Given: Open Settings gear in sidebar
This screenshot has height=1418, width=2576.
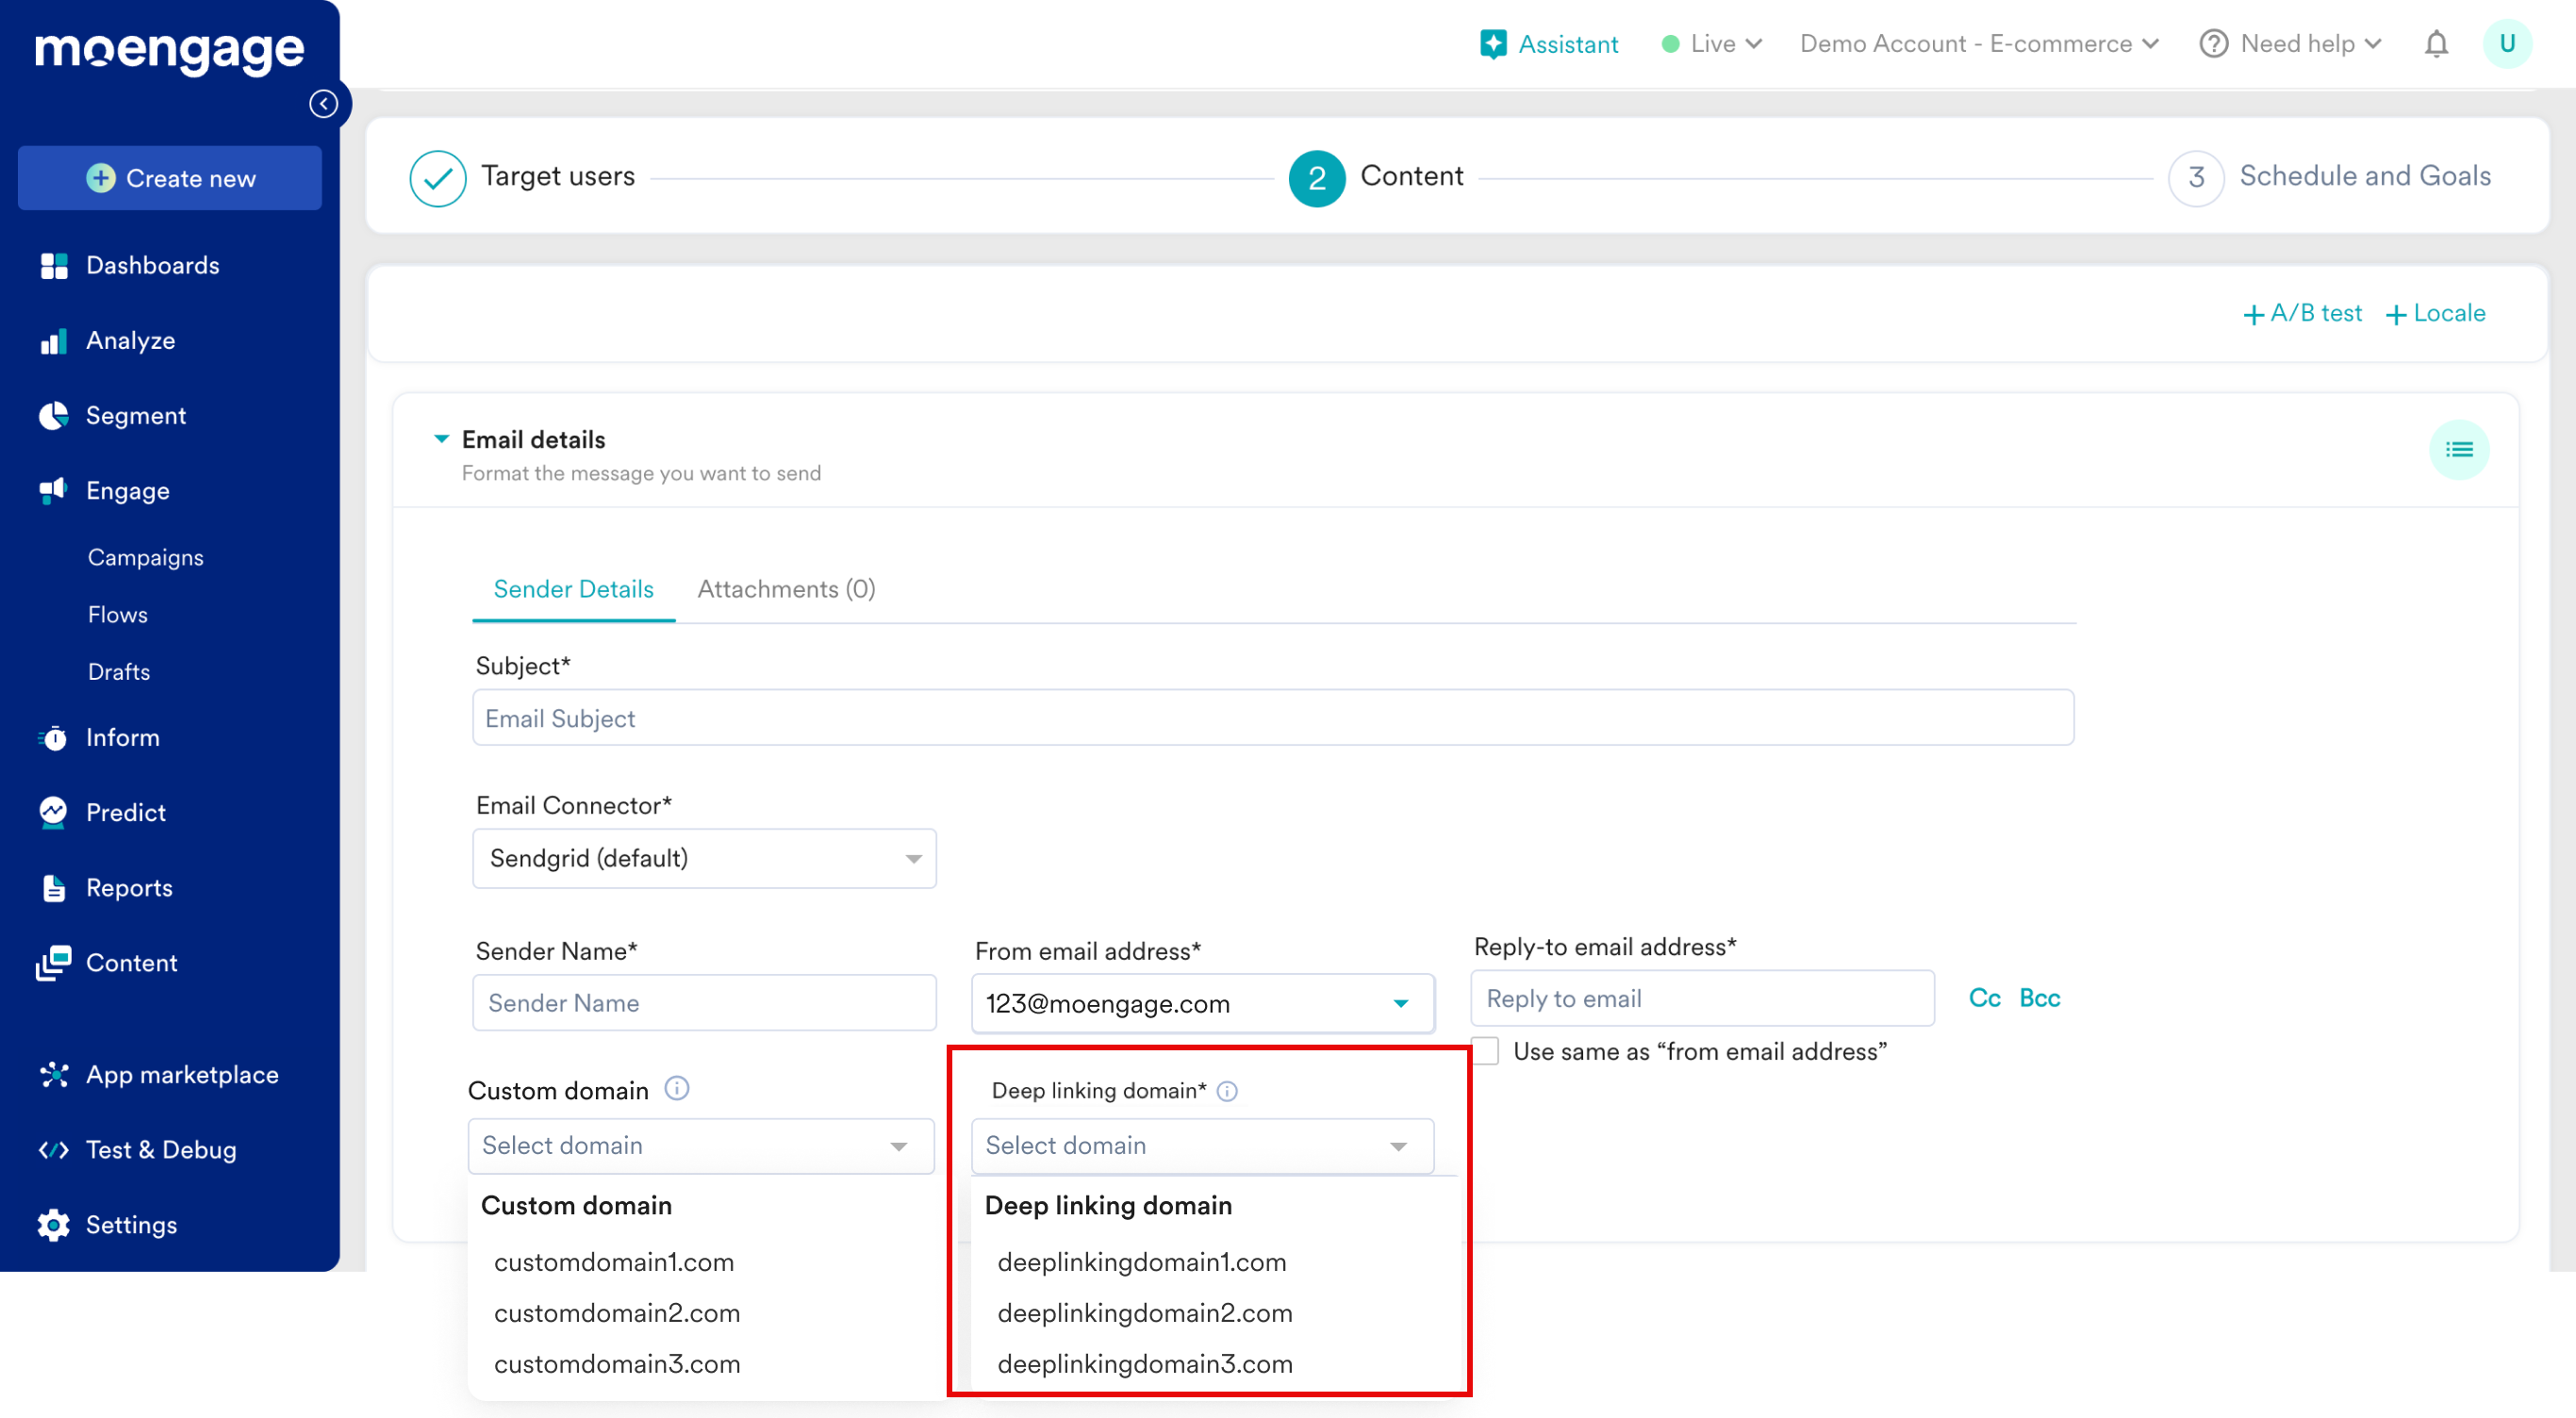Looking at the screenshot, I should pos(53,1225).
